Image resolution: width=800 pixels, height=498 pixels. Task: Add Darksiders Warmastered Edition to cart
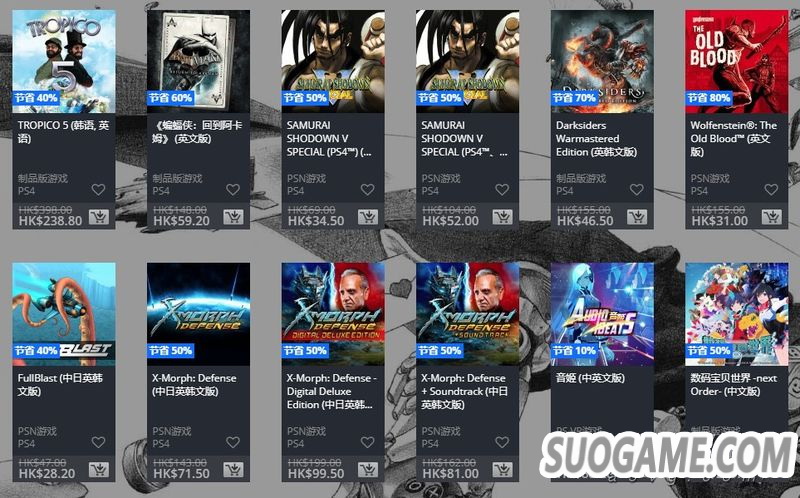tap(637, 217)
